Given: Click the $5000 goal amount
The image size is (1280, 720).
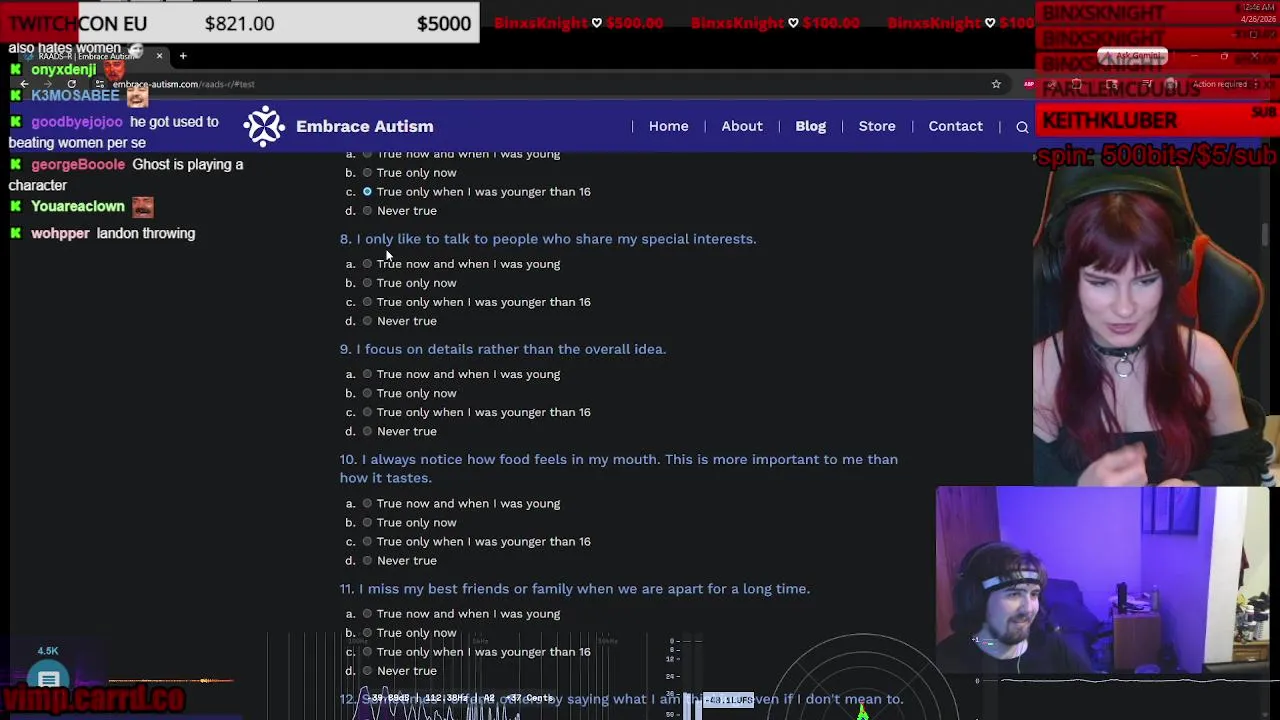Looking at the screenshot, I should tap(444, 23).
